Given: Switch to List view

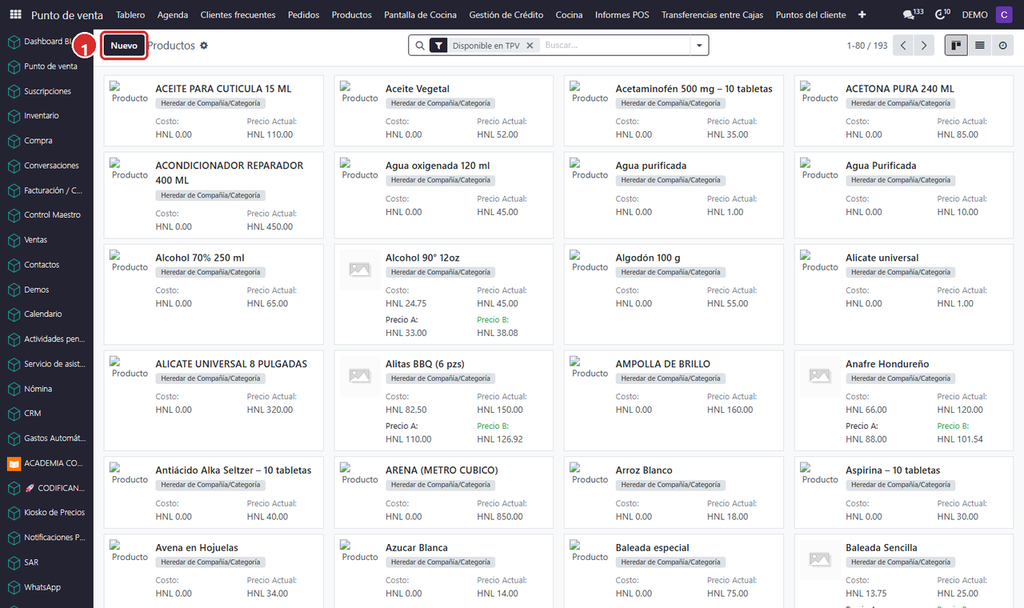Looking at the screenshot, I should [980, 46].
